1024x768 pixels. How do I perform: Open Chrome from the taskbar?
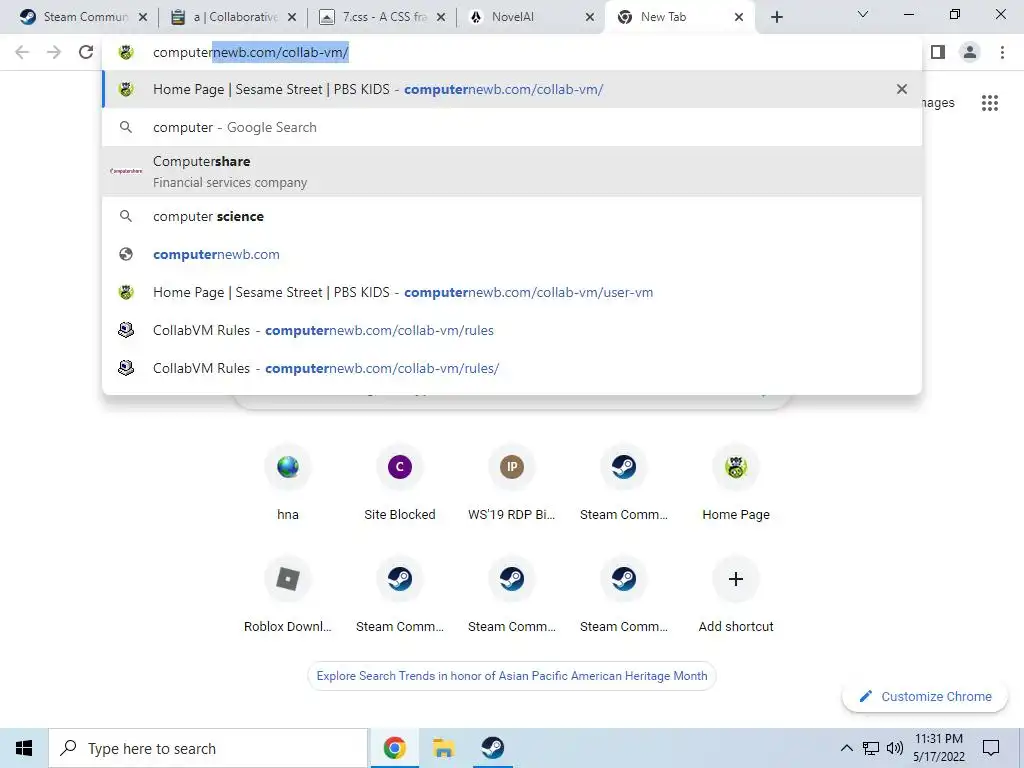394,748
